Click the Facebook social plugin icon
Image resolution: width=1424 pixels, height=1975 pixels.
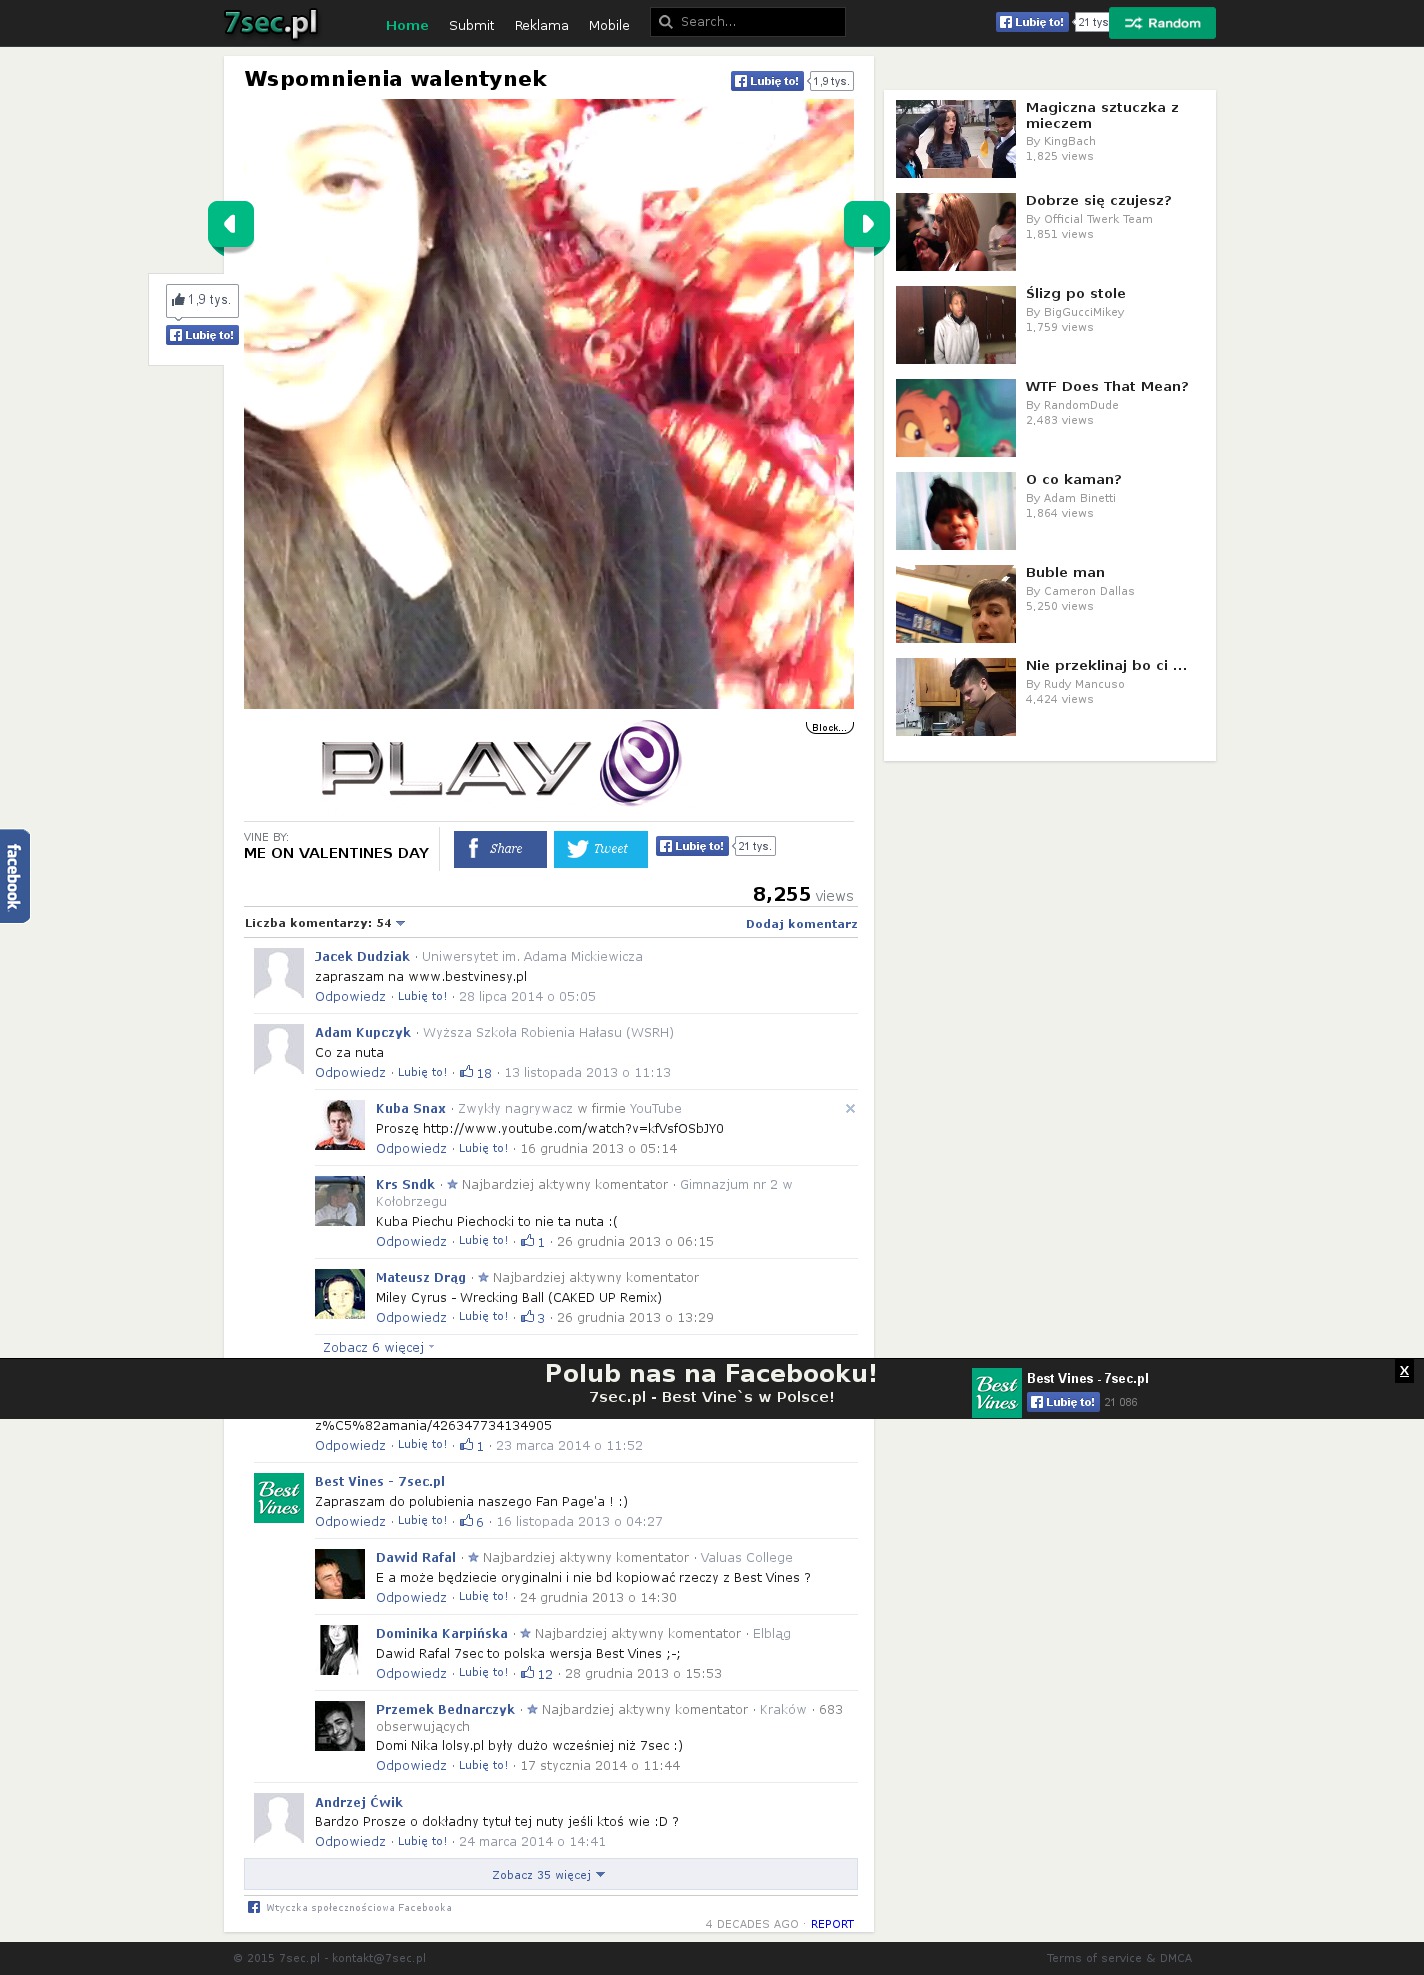tap(254, 1907)
